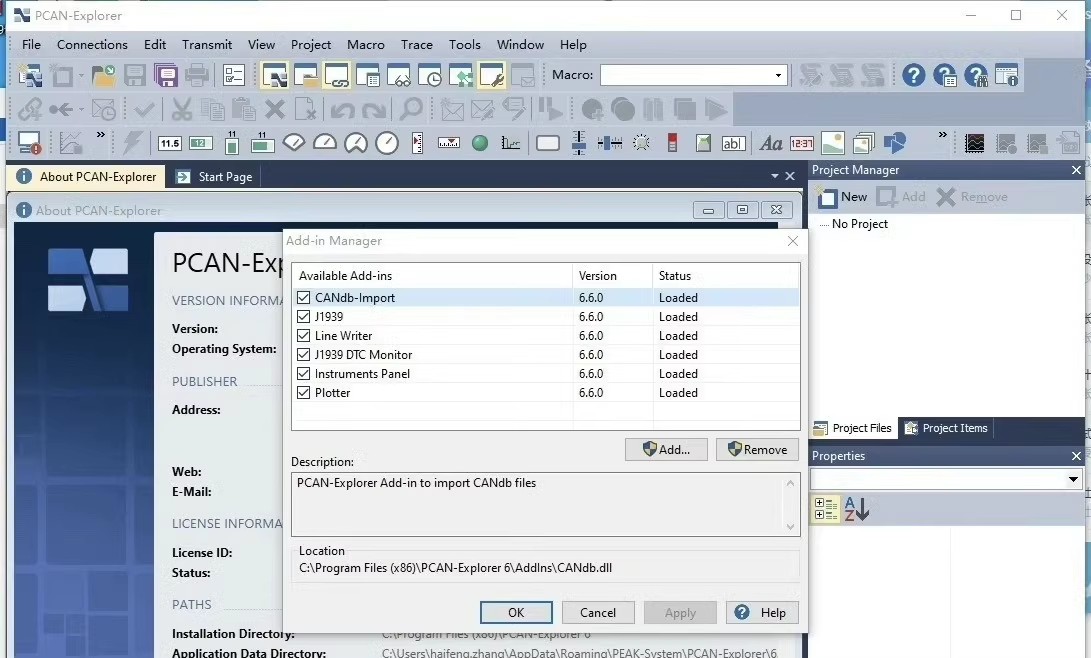Click the Cancel button

click(598, 613)
